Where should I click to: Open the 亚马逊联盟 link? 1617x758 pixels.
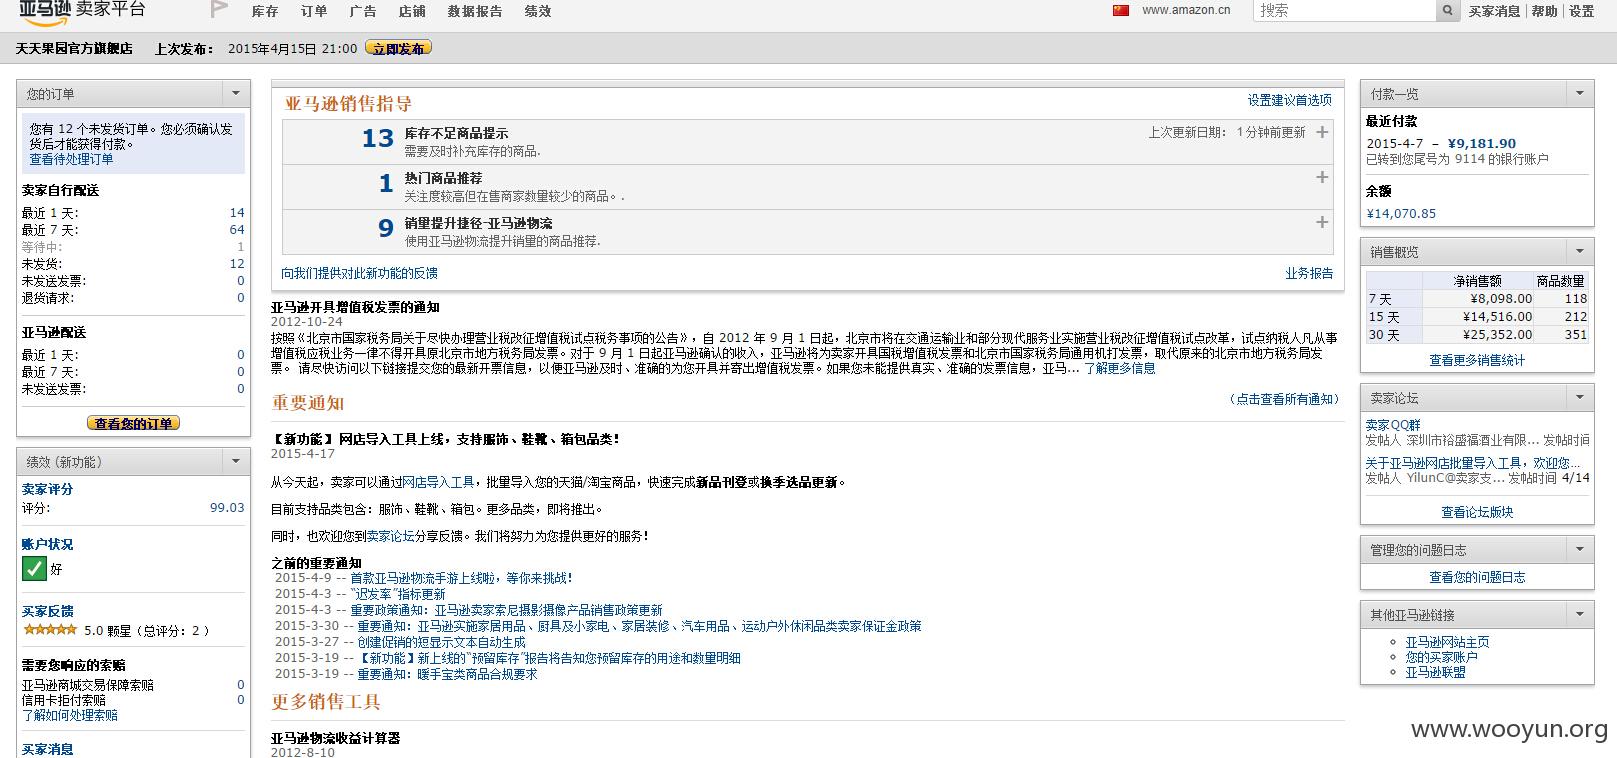coord(1435,672)
